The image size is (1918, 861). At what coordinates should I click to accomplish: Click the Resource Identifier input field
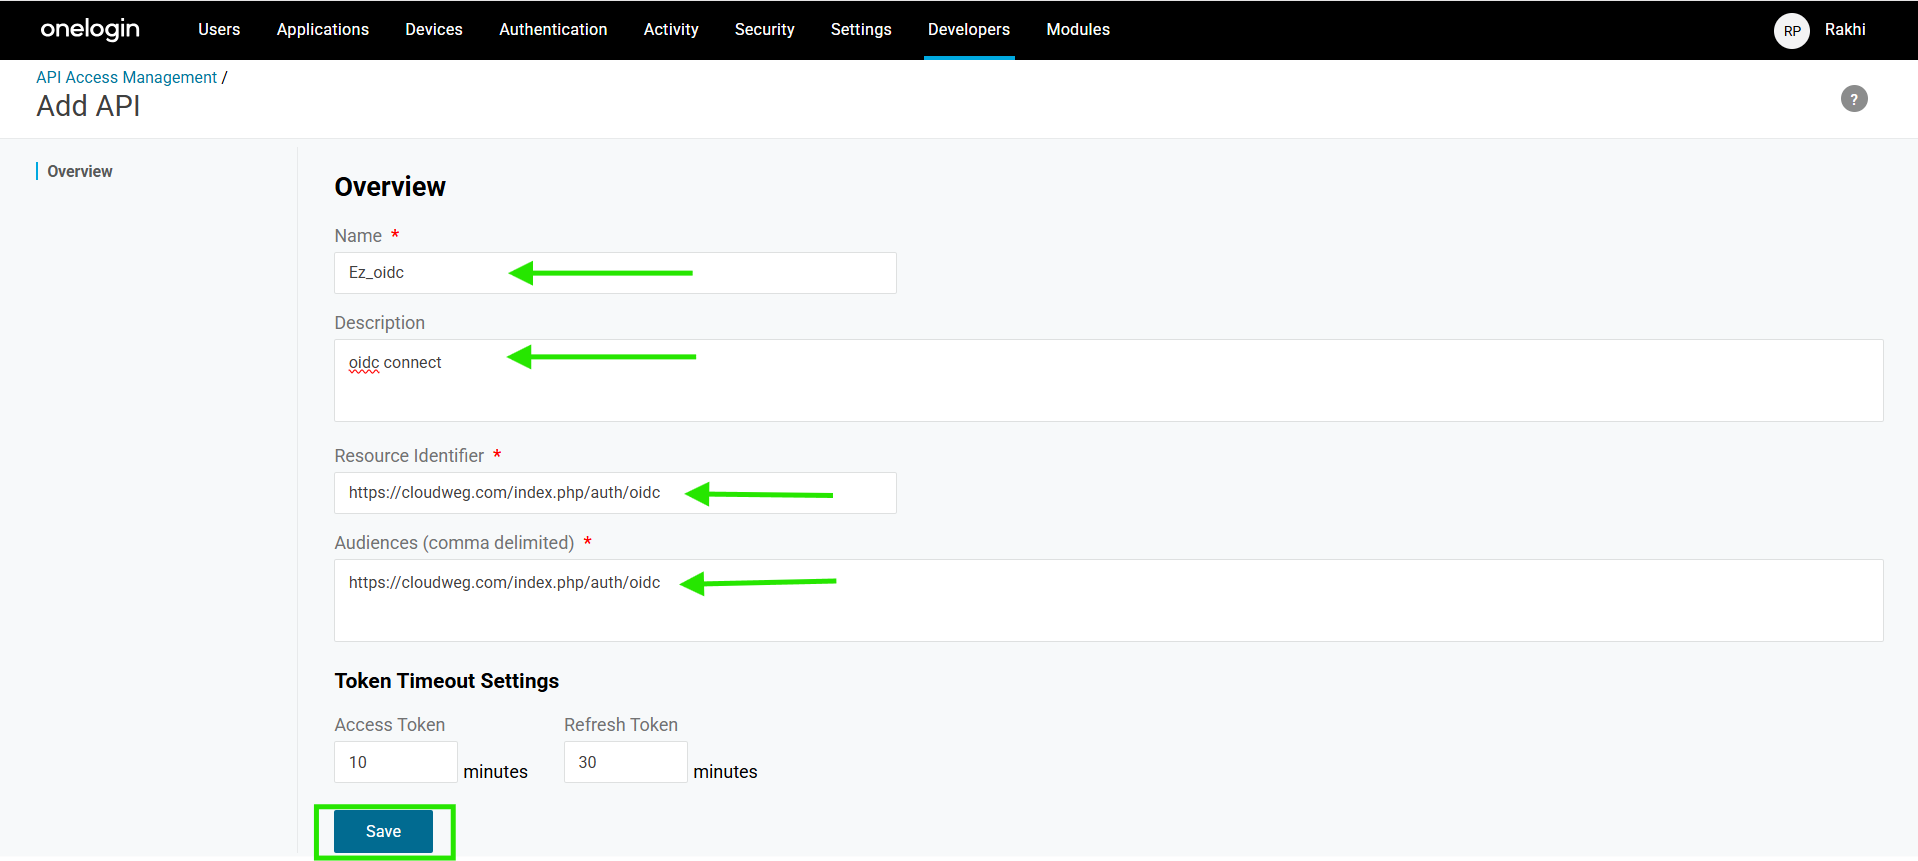click(615, 493)
